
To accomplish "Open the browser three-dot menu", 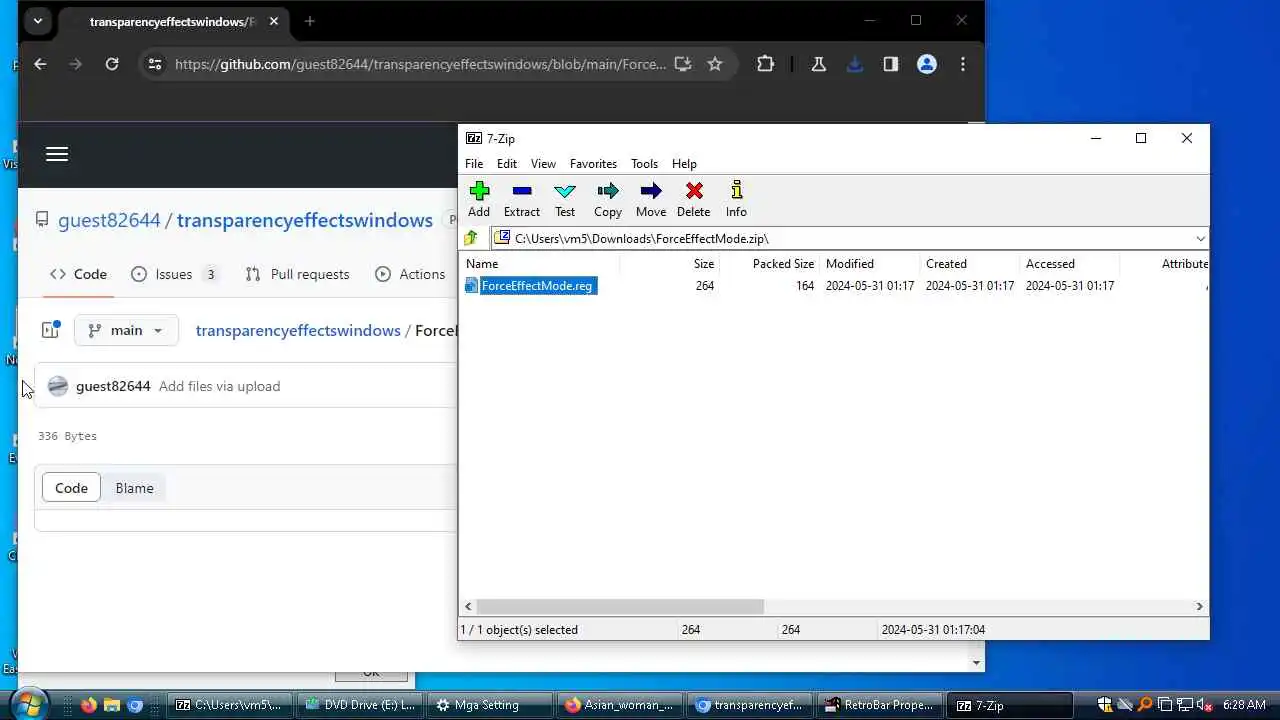I will click(963, 64).
